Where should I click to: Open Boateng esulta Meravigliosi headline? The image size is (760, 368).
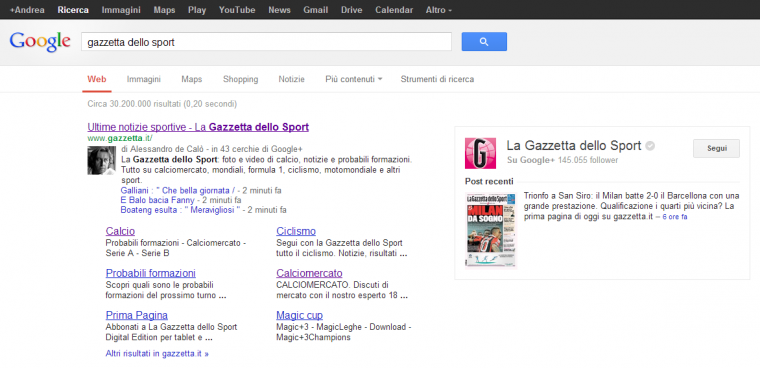point(180,210)
